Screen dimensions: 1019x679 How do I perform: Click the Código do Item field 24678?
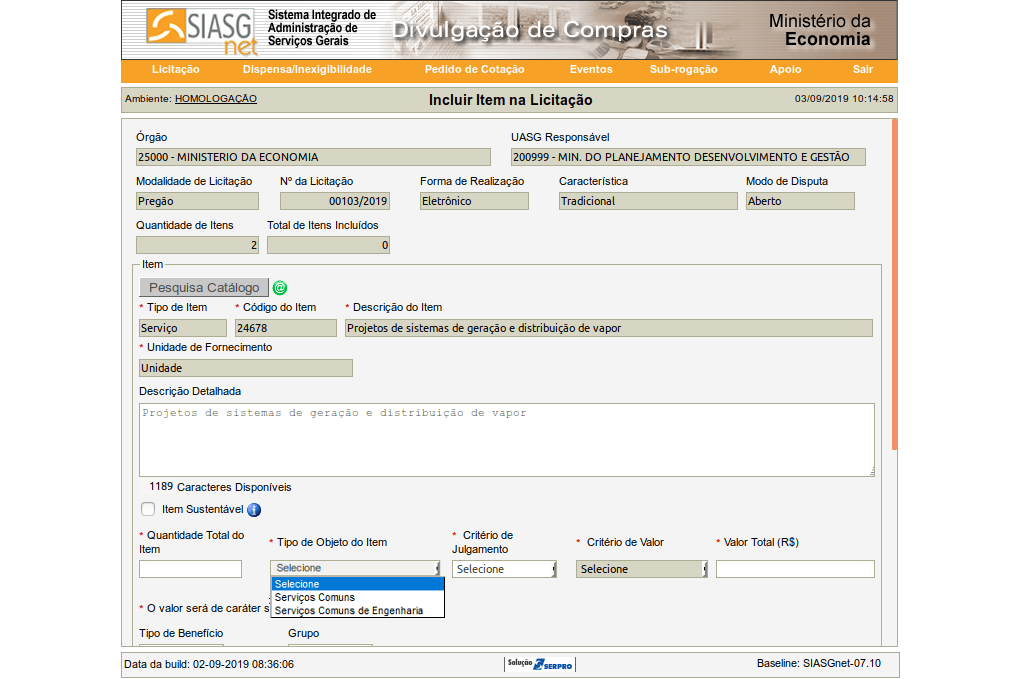[x=286, y=328]
